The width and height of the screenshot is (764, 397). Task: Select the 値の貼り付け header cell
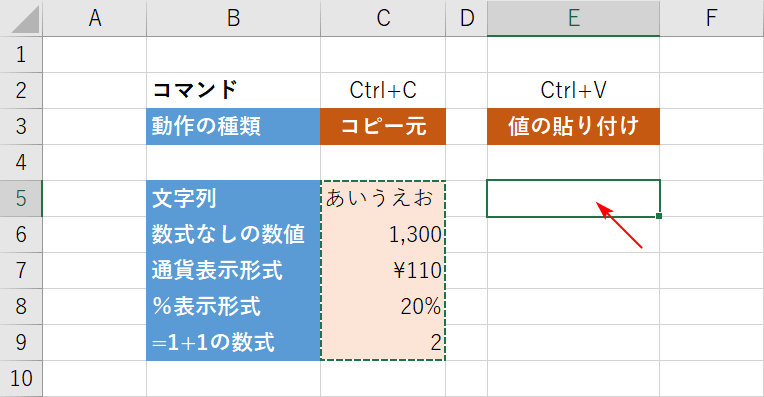pos(573,127)
